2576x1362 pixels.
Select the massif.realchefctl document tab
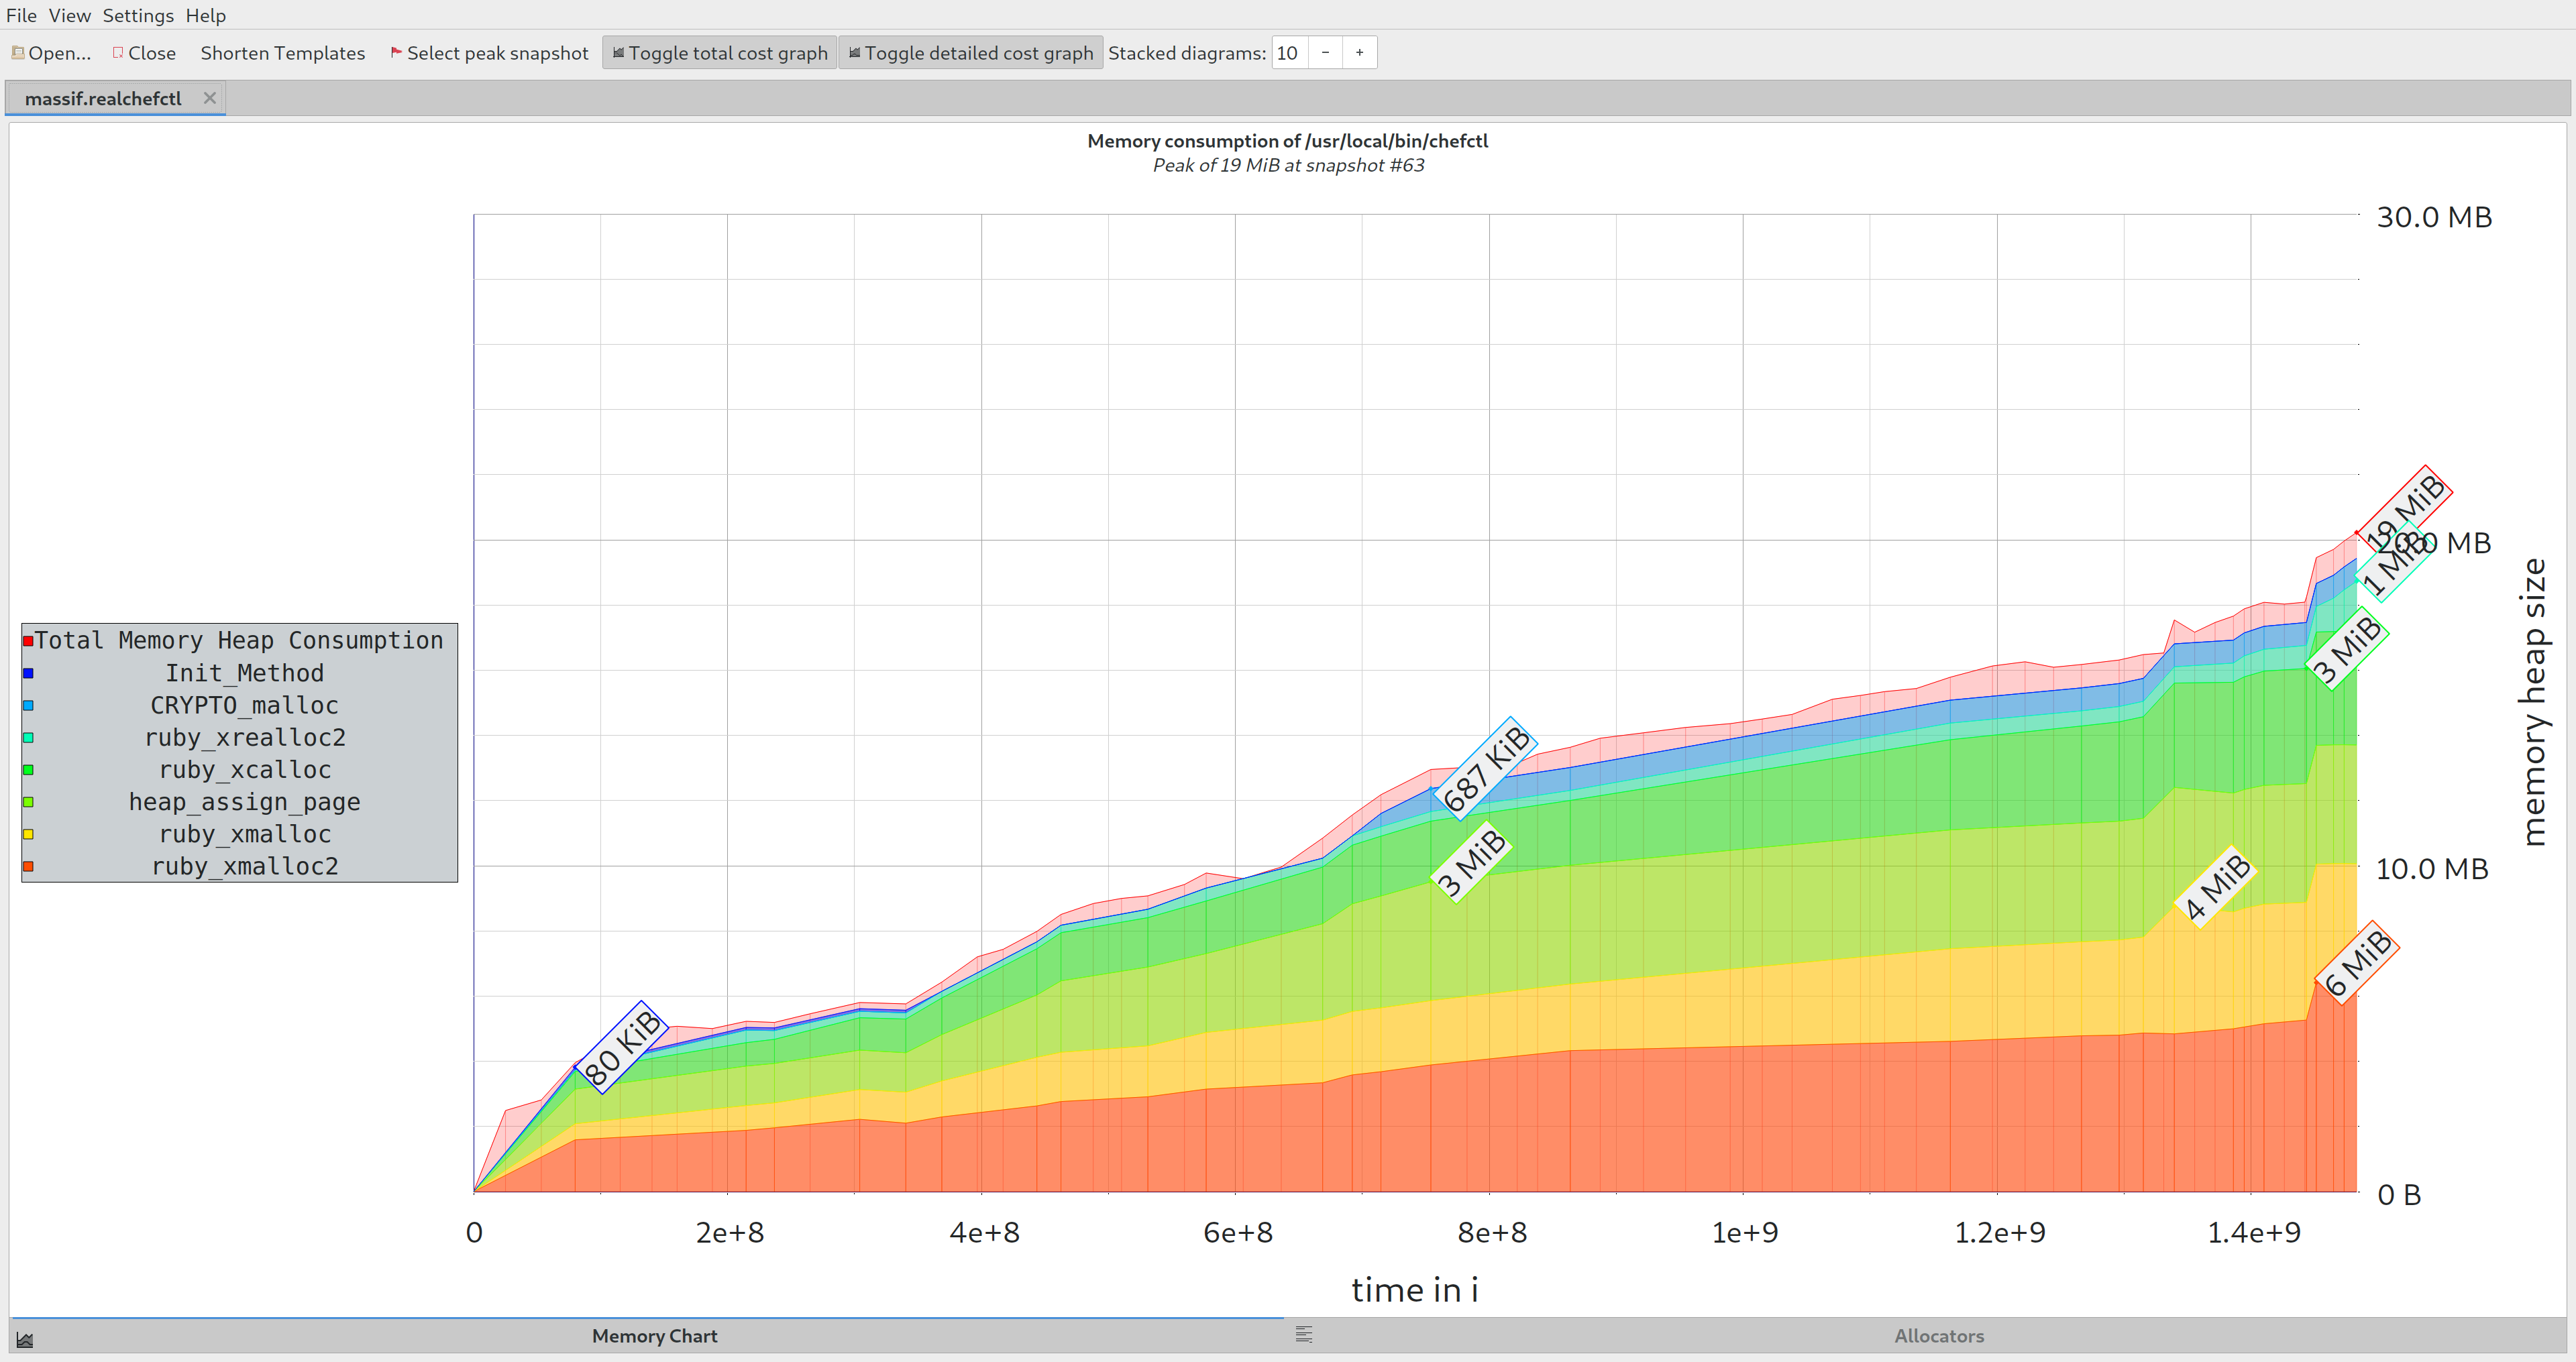(x=103, y=98)
